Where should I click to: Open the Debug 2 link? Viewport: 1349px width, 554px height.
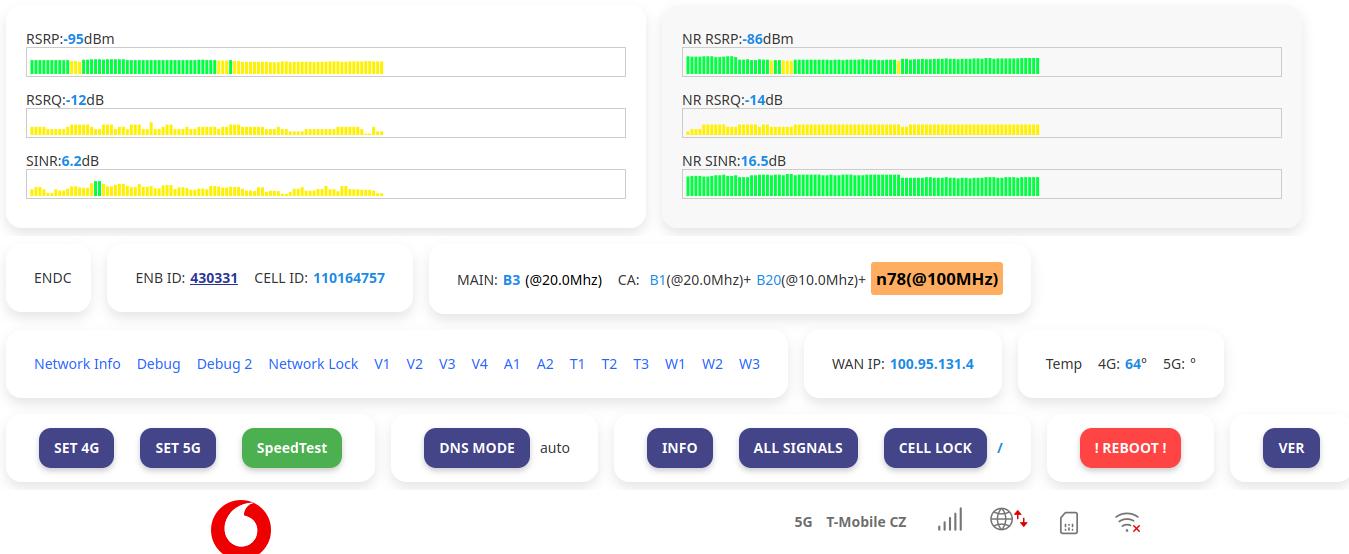[225, 364]
